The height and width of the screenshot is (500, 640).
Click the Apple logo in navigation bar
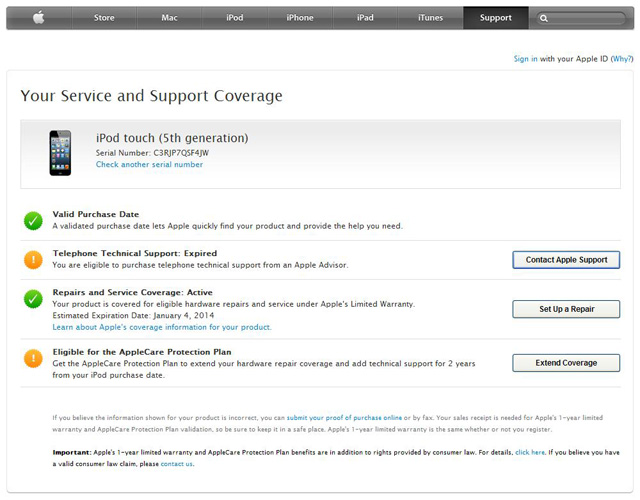coord(39,18)
